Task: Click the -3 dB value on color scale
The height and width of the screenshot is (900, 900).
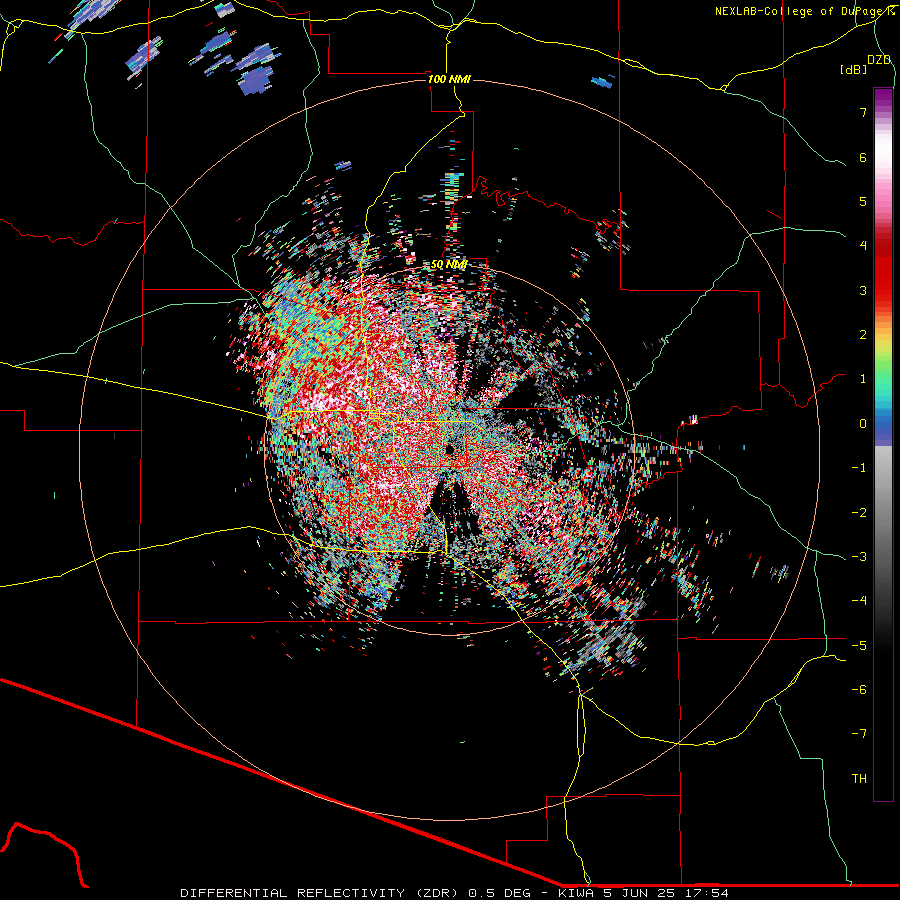Action: pyautogui.click(x=859, y=557)
